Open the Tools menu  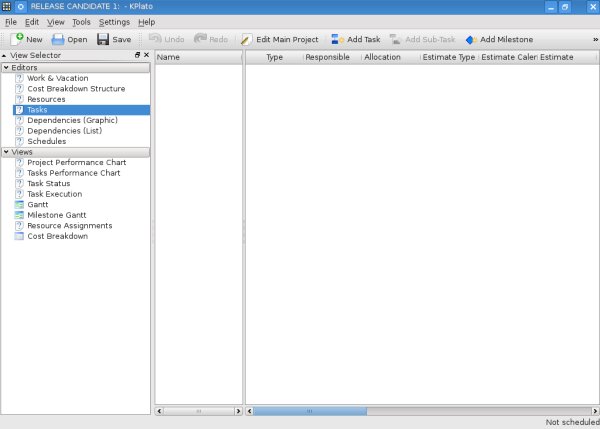[81, 21]
